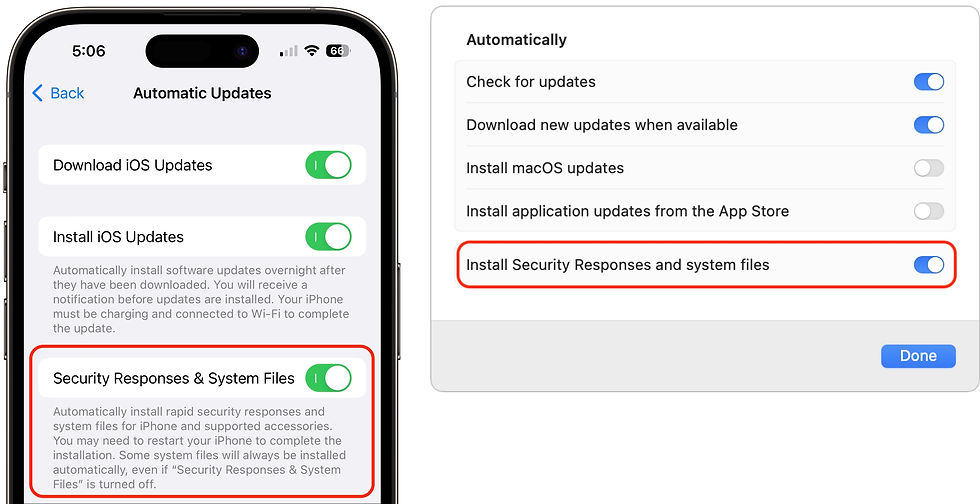This screenshot has height=504, width=980.
Task: Tap the Wi-Fi status icon
Action: tap(312, 51)
